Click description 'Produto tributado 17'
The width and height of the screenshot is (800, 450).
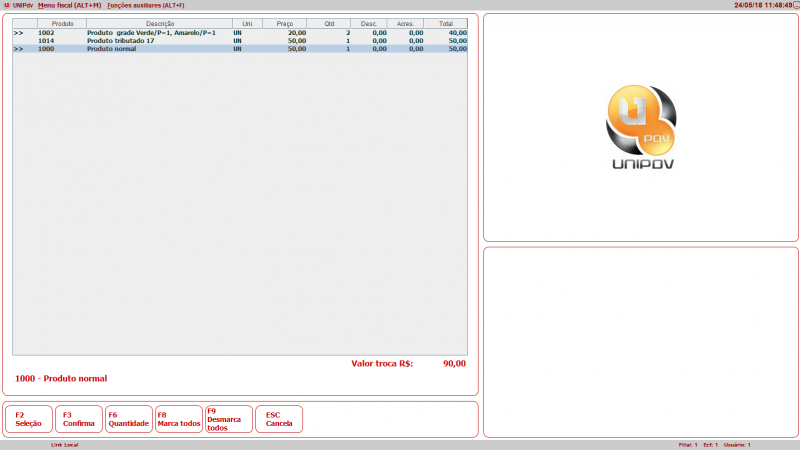[120, 41]
